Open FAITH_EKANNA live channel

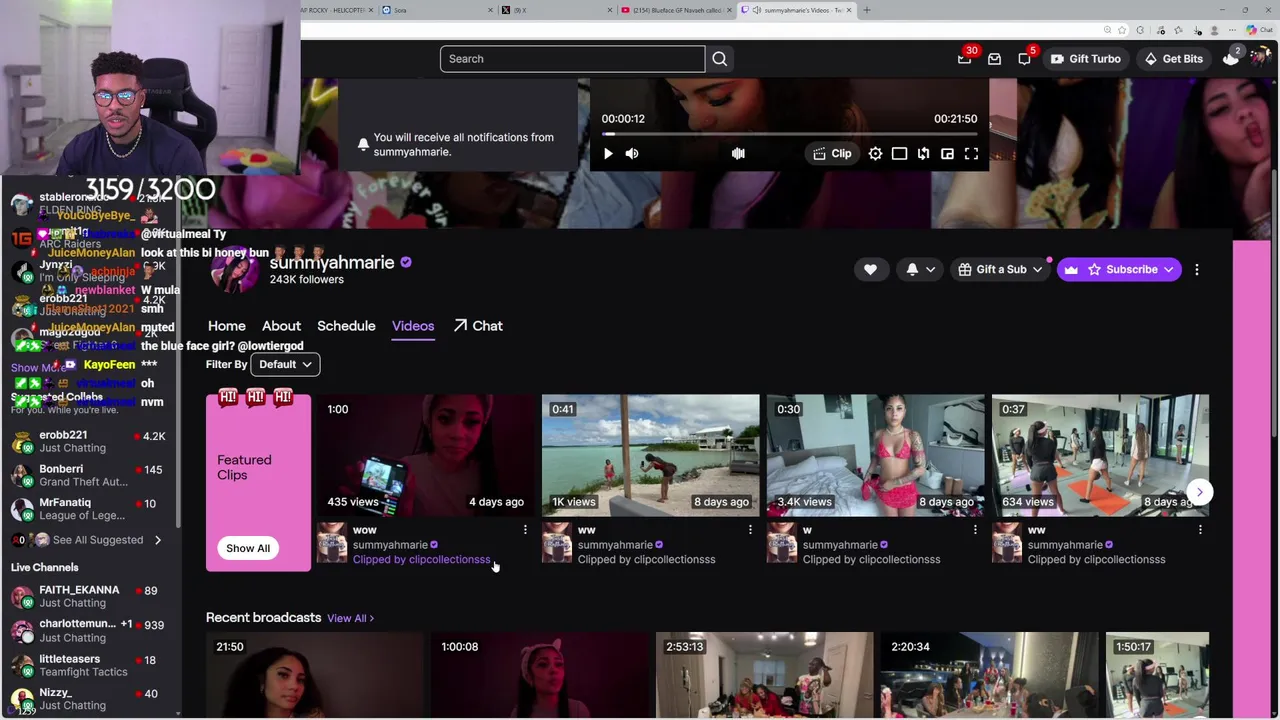[x=90, y=596]
